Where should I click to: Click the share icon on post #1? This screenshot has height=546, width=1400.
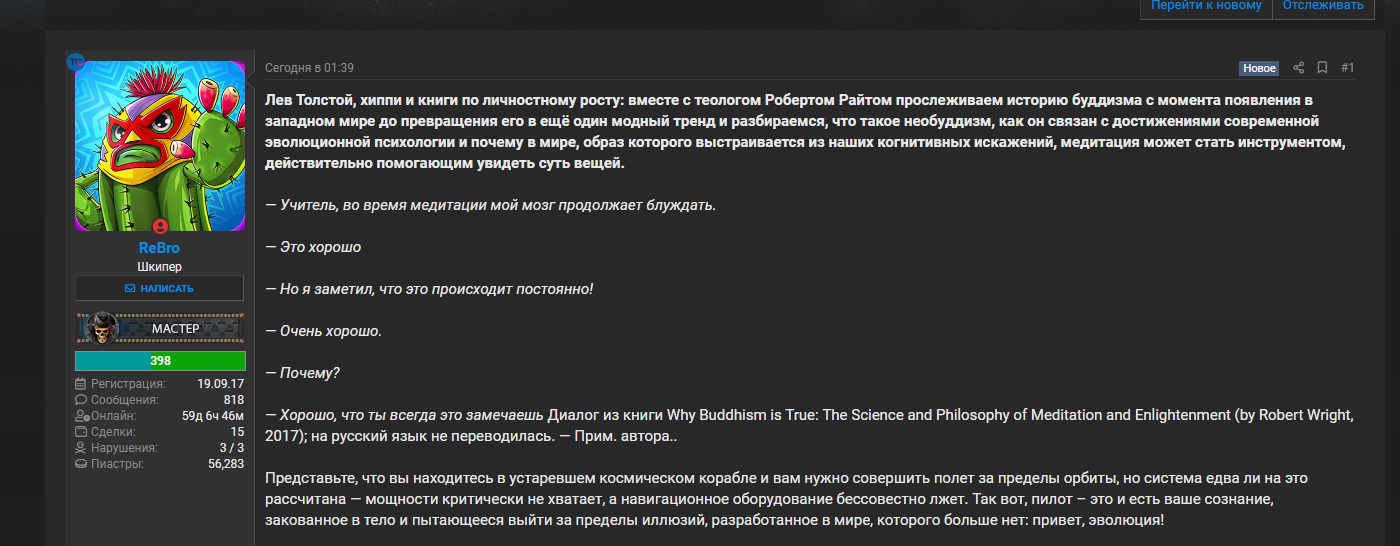coord(1298,68)
